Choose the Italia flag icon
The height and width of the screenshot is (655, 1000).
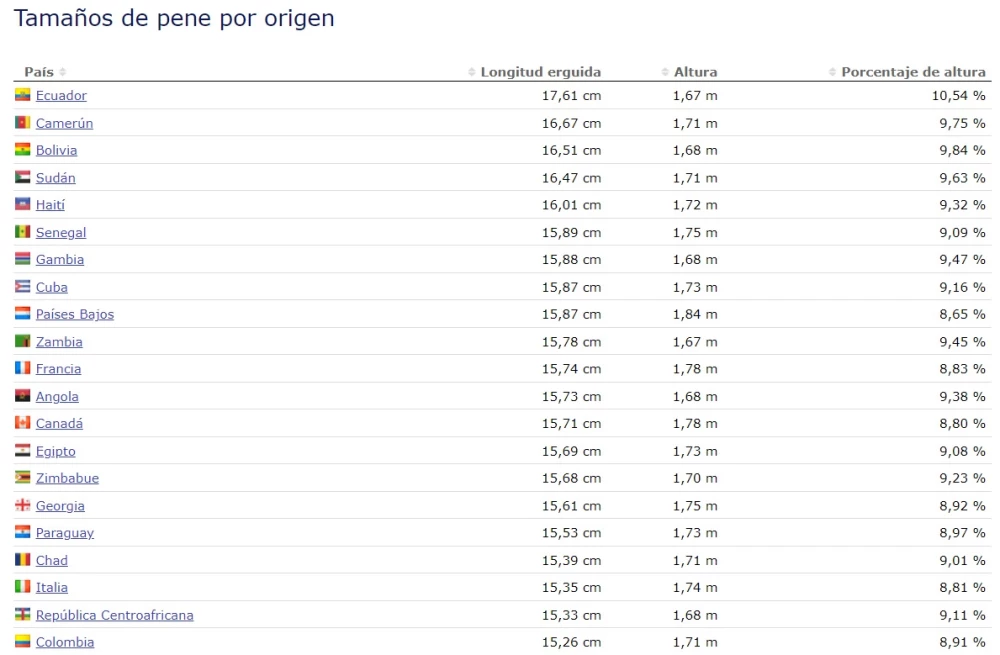(22, 587)
